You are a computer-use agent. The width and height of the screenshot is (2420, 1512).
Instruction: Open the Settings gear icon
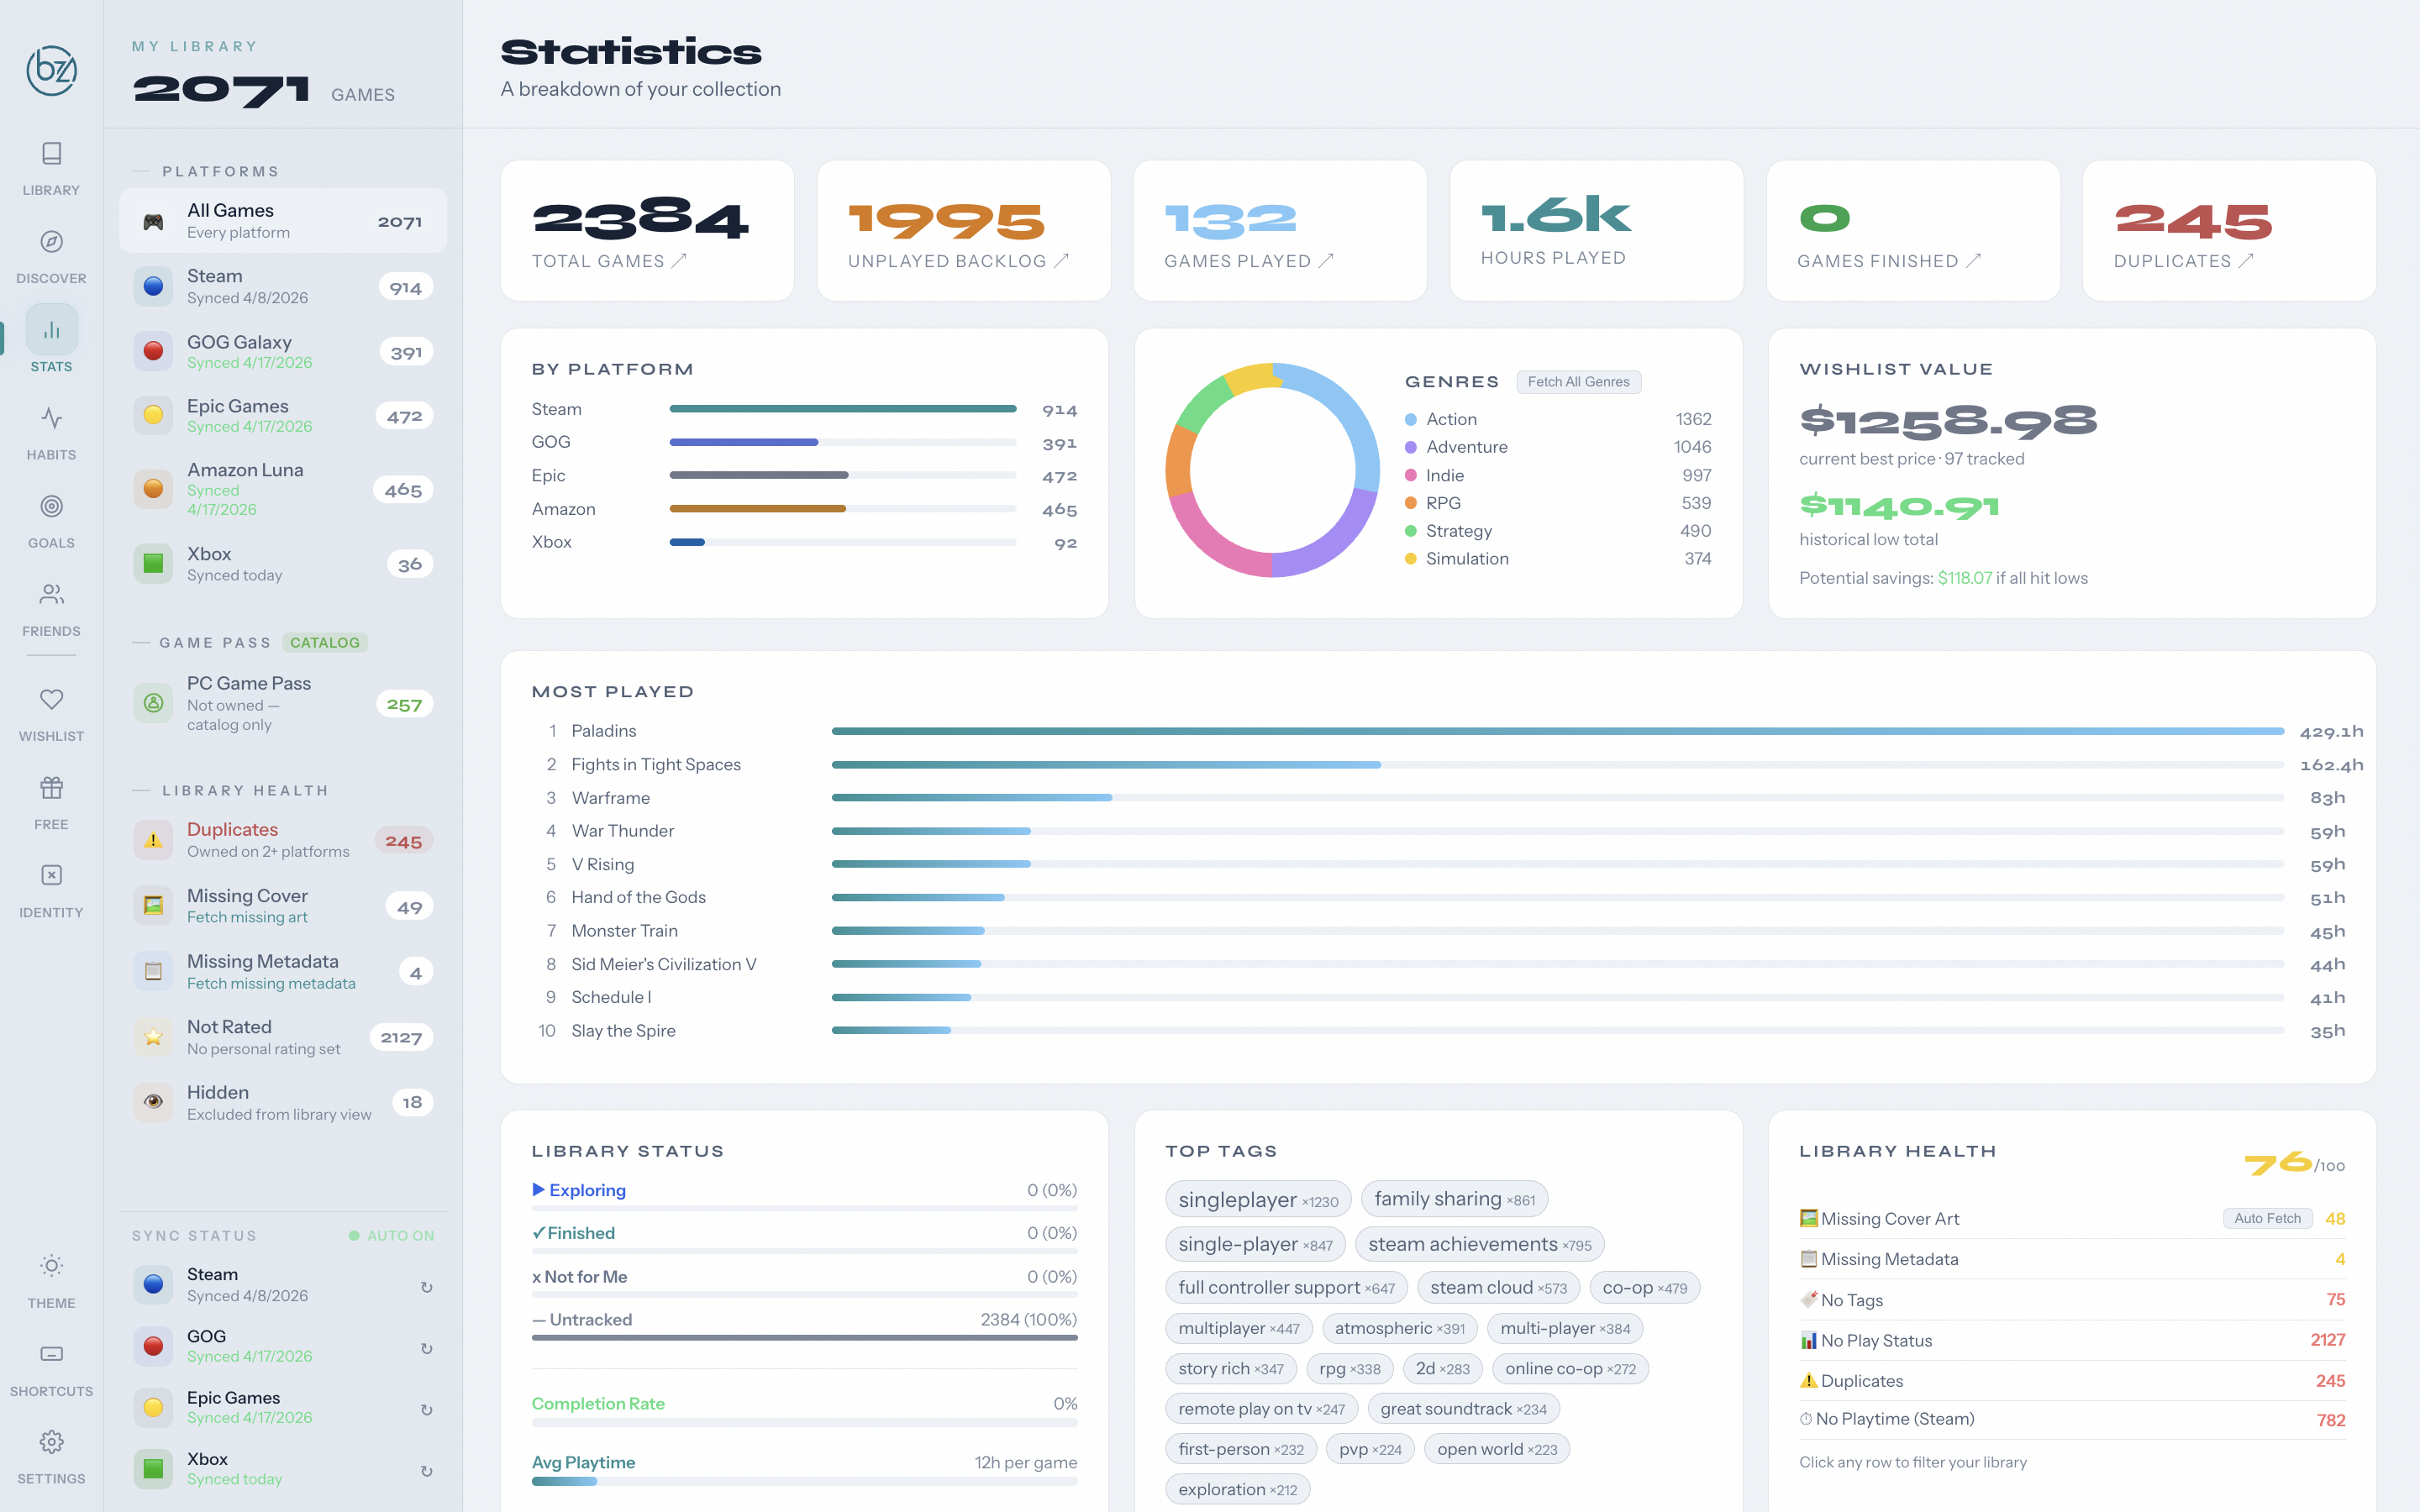pos(51,1442)
